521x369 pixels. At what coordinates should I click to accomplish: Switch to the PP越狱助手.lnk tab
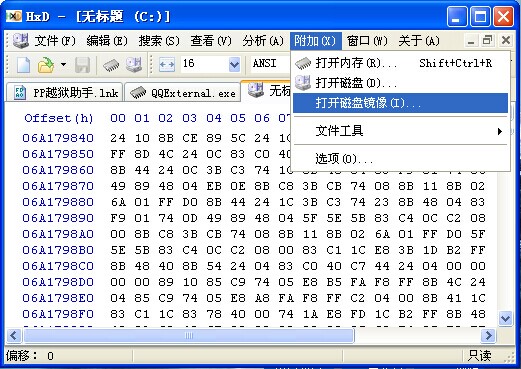pyautogui.click(x=65, y=92)
